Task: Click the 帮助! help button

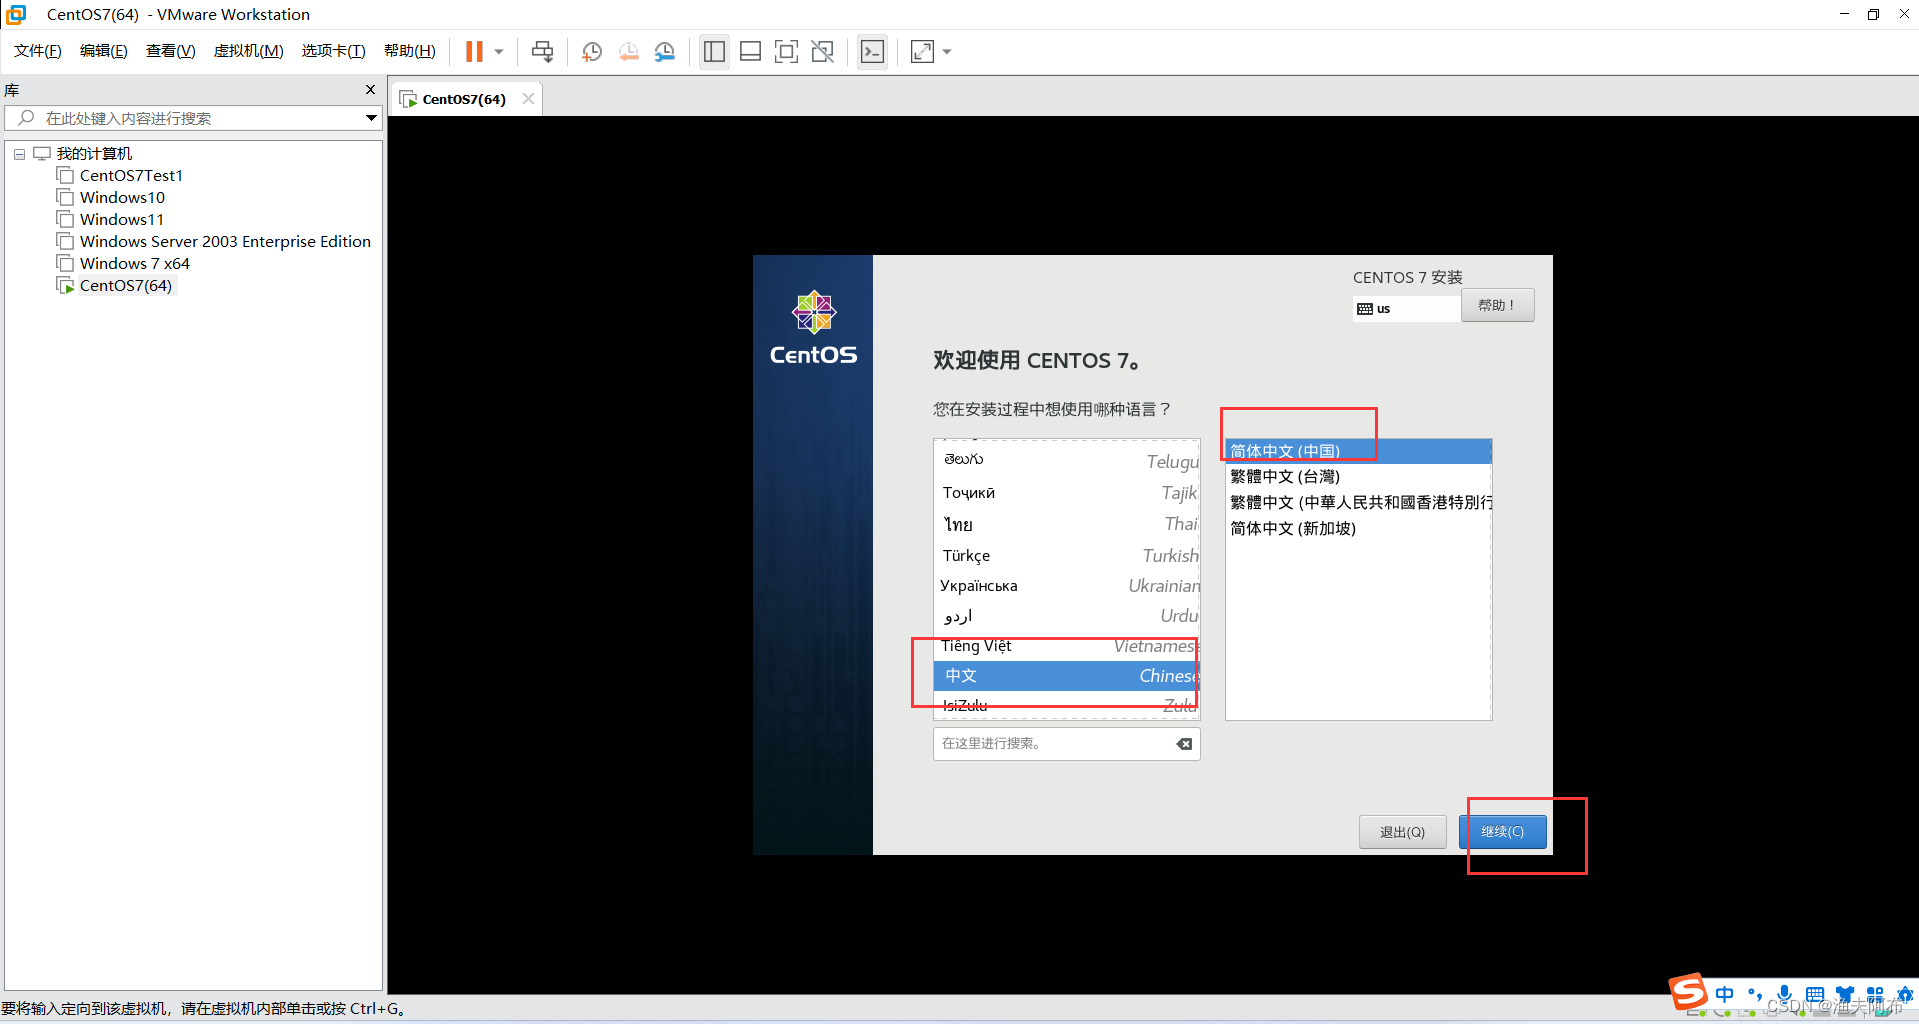Action: [x=1497, y=305]
